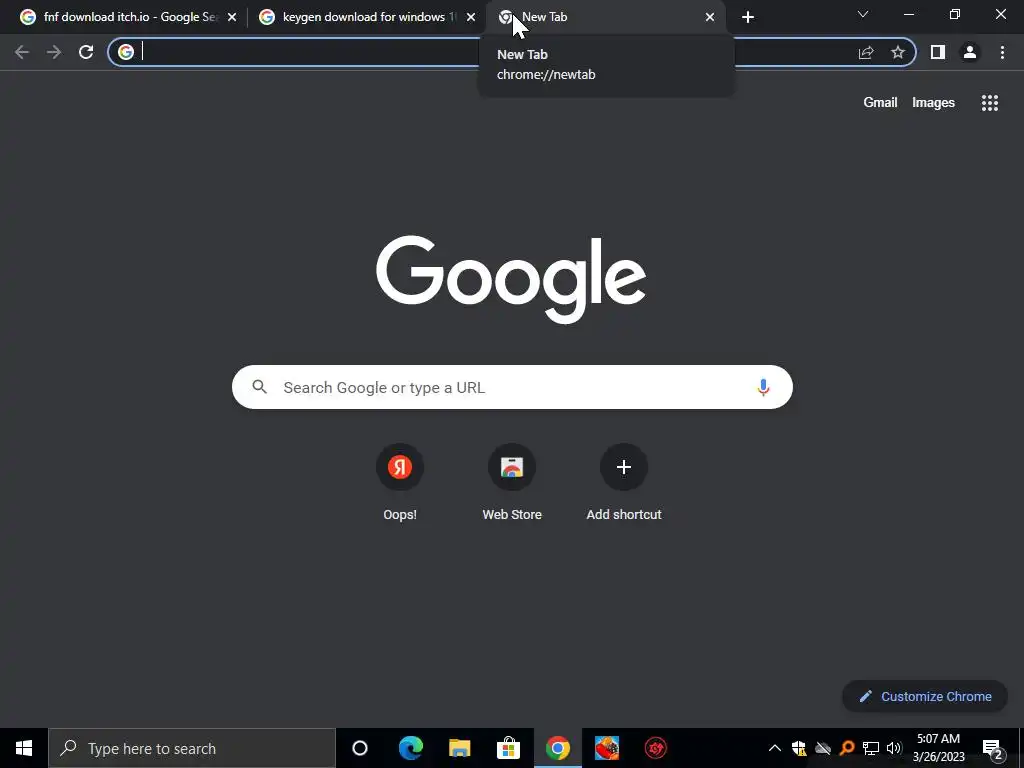Click the Add shortcut plus tile

pyautogui.click(x=624, y=467)
